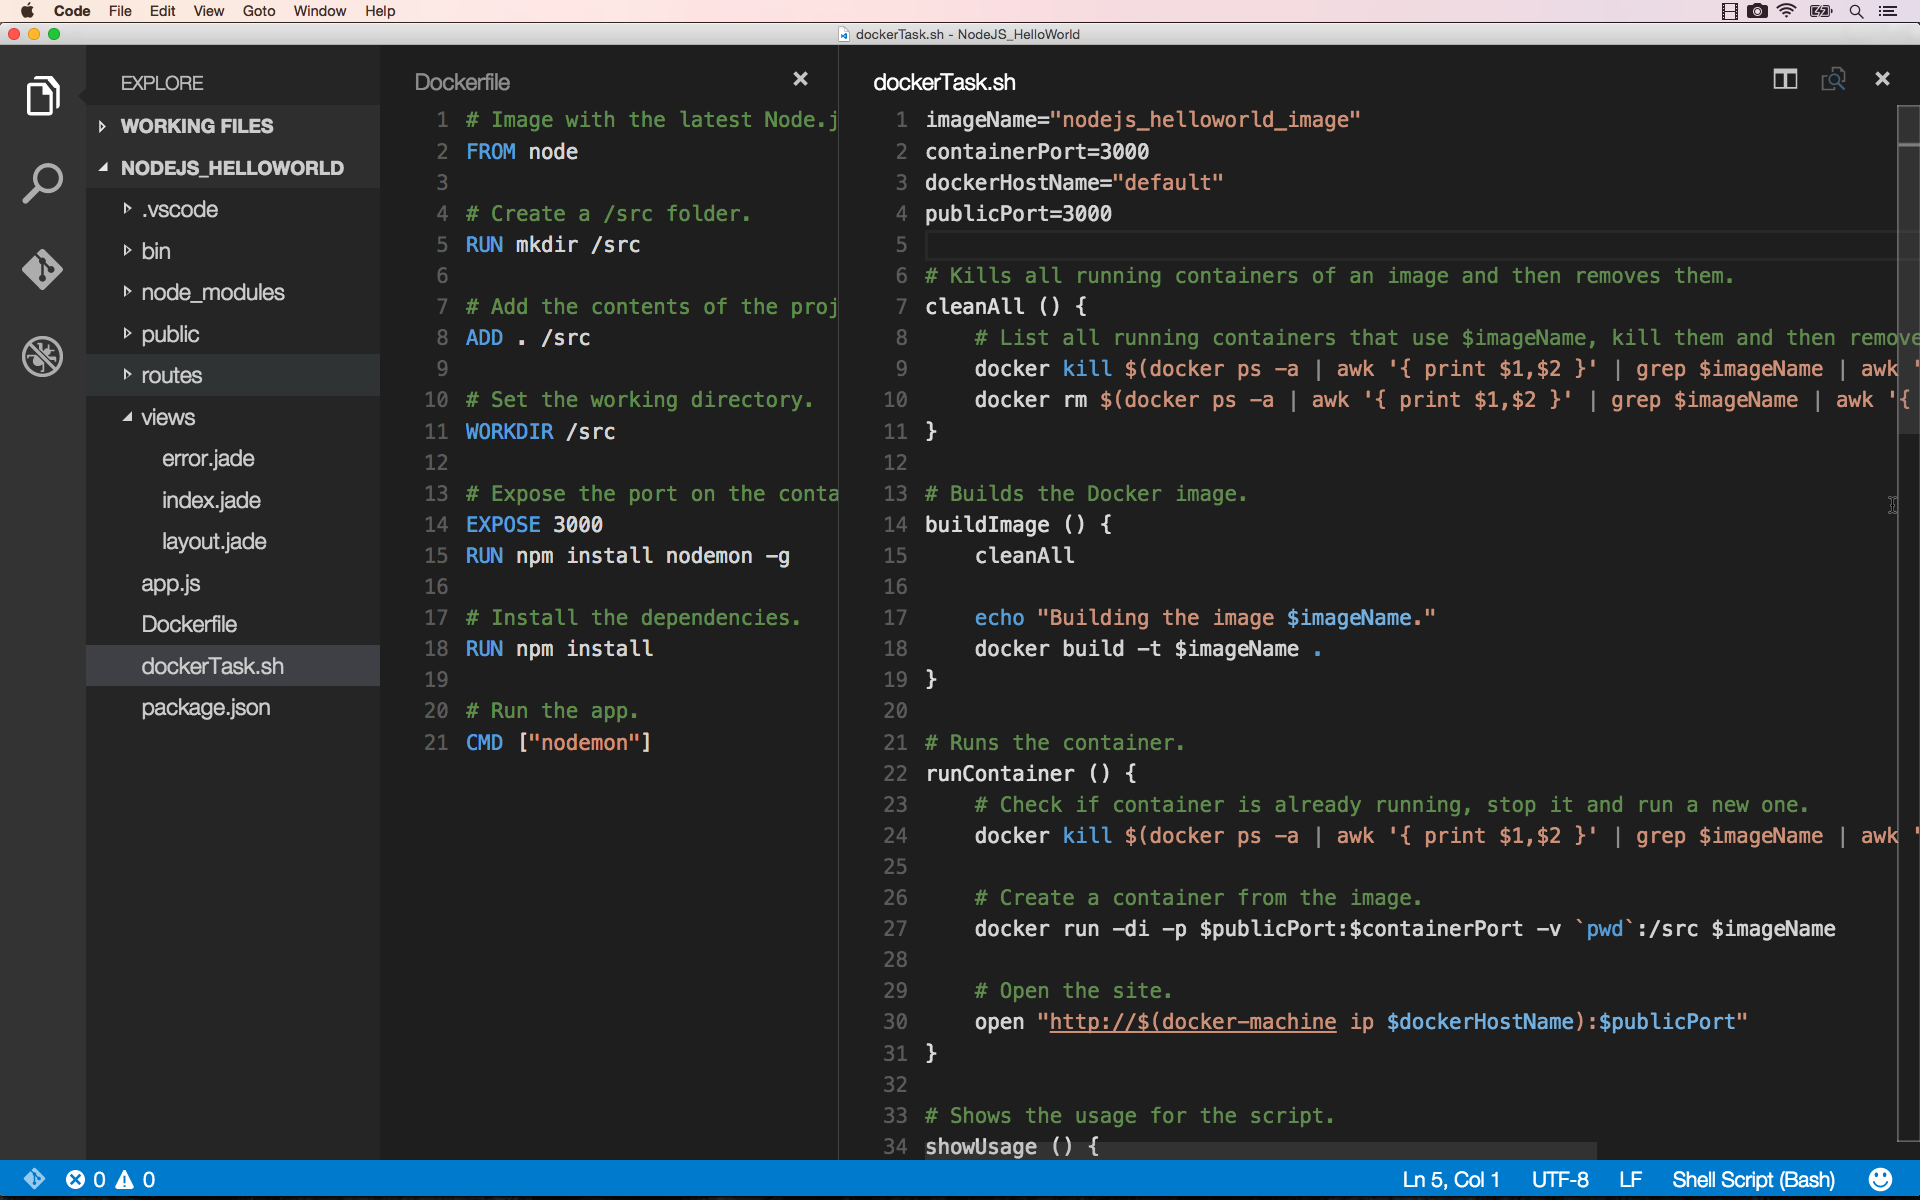Collapse the NODEJS_HELLOWORLD project root
Screen dimensions: 1920x1200
tap(232, 168)
